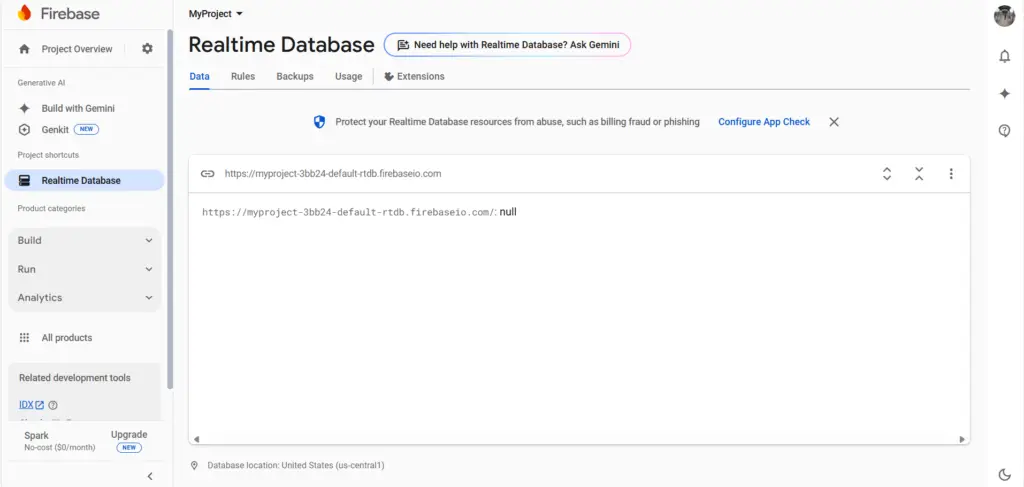
Task: Click the Build with Gemini sparkle icon
Action: (24, 108)
